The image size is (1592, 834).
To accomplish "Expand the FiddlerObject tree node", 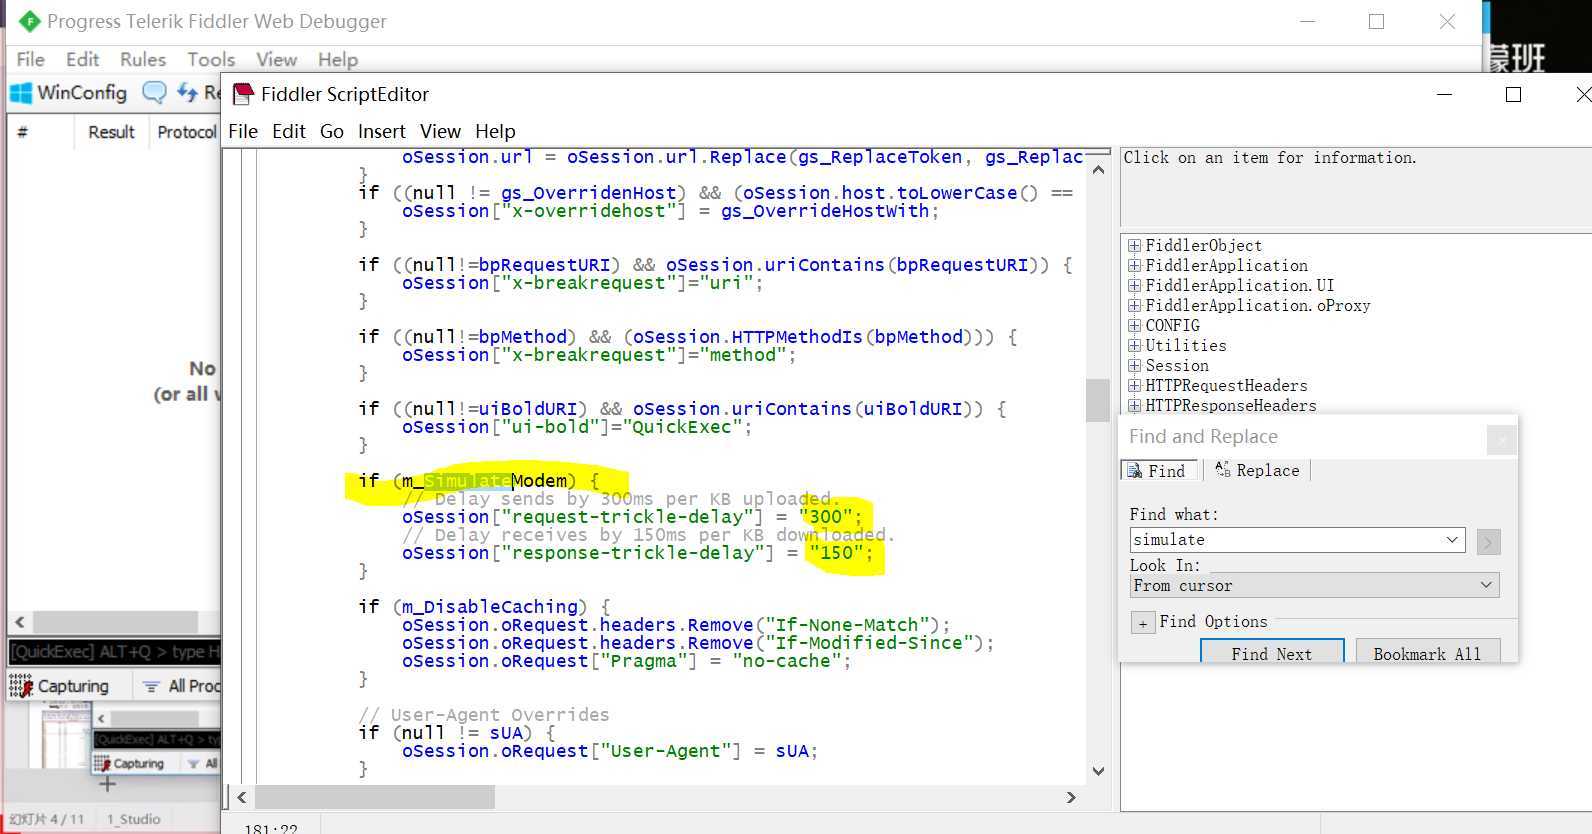I will 1134,245.
